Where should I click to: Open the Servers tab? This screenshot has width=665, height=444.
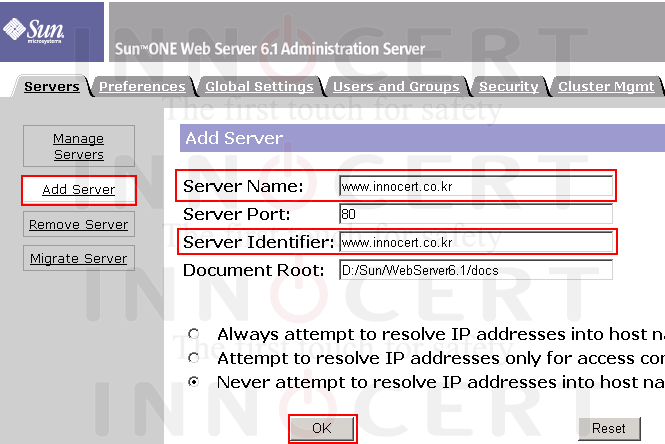pos(52,87)
